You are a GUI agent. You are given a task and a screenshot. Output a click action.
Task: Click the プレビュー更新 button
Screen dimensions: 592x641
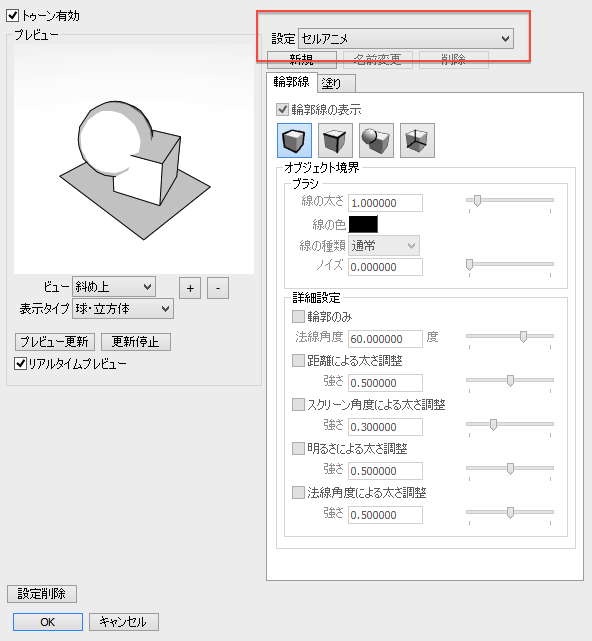pyautogui.click(x=55, y=342)
